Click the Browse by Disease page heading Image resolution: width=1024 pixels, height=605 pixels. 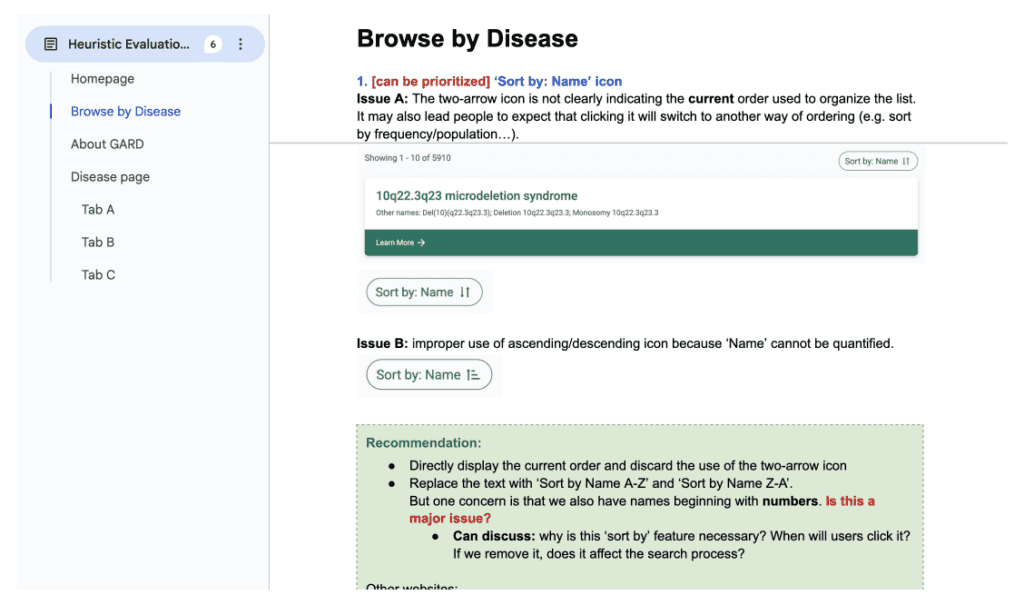[x=467, y=39]
